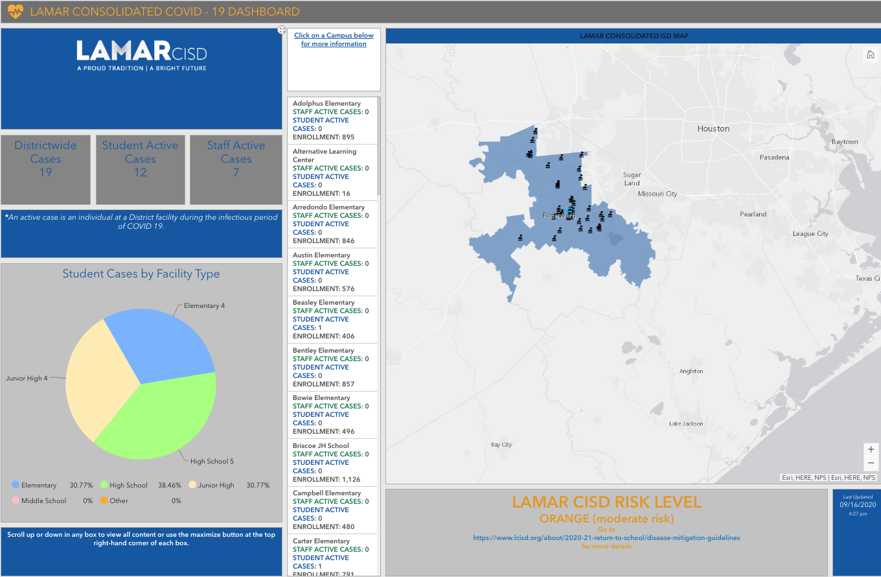Choose Bentley Elementary from the list
Image resolution: width=881 pixels, height=577 pixels.
(333, 367)
